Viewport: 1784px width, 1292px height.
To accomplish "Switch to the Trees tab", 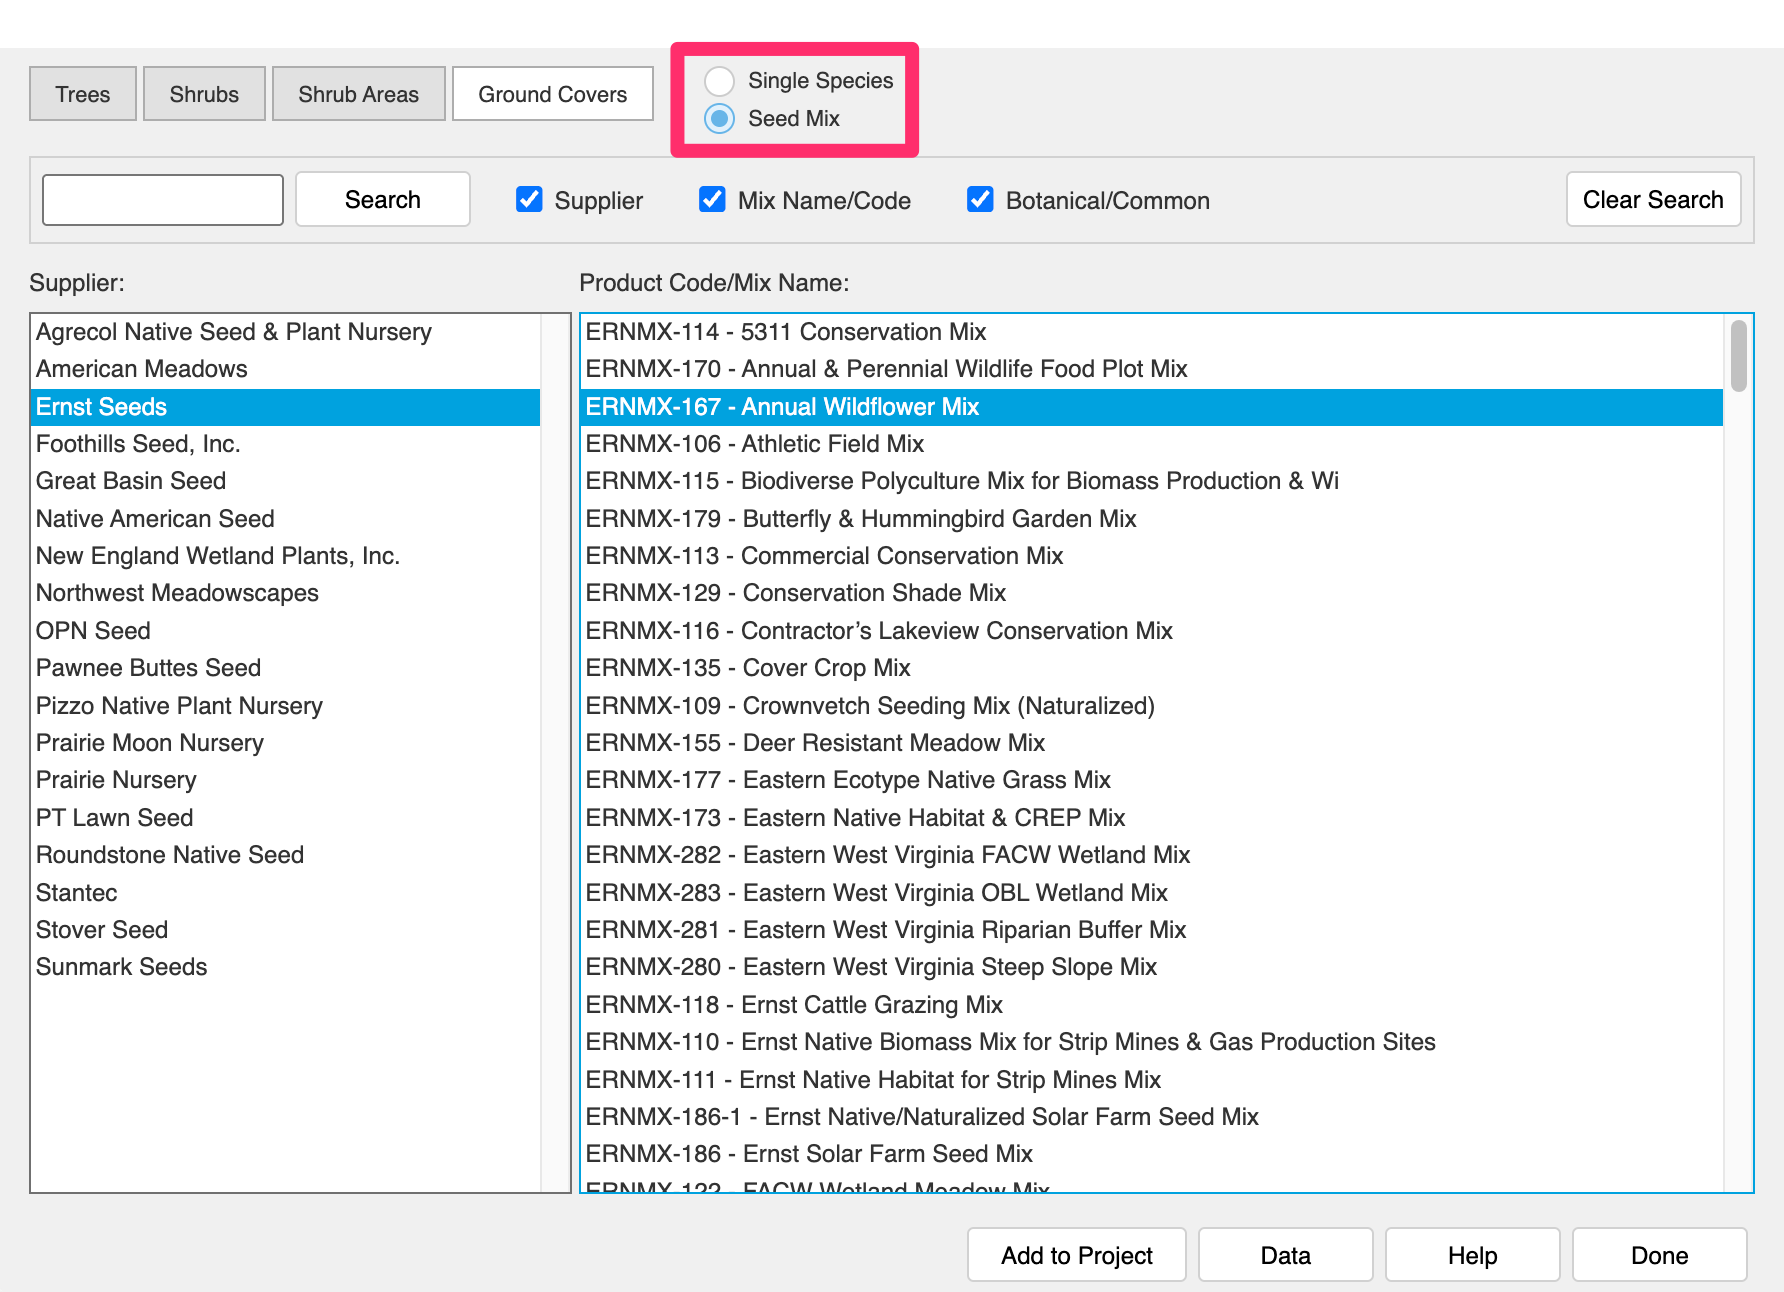I will click(x=83, y=94).
